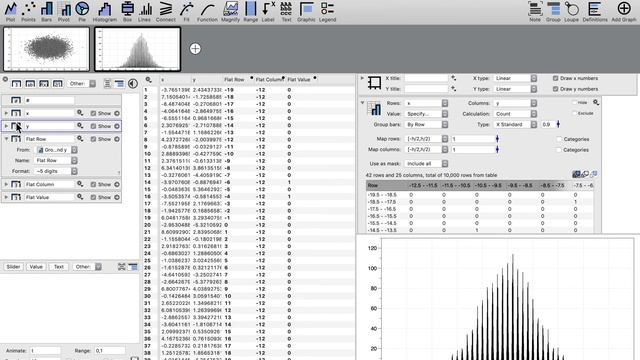Viewport: 640px width, 360px height.
Task: Open the Format ~5 digits dropdown
Action: [56, 171]
